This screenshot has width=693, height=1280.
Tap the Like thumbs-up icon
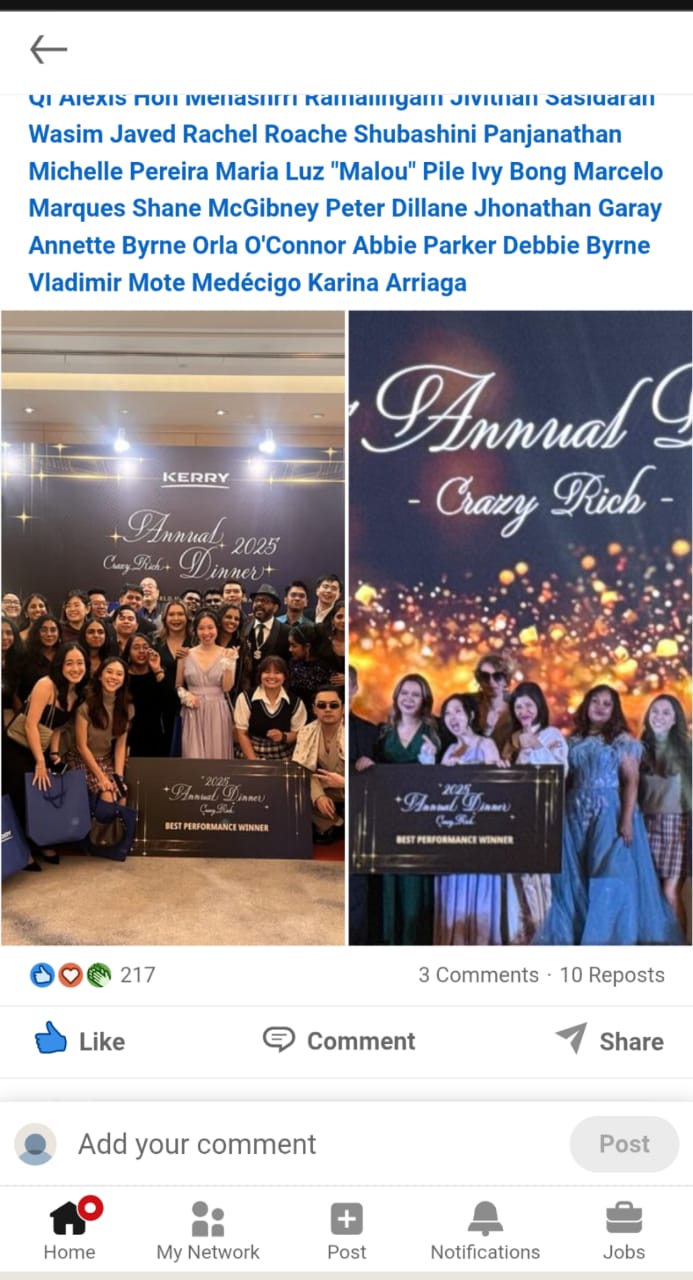51,1038
